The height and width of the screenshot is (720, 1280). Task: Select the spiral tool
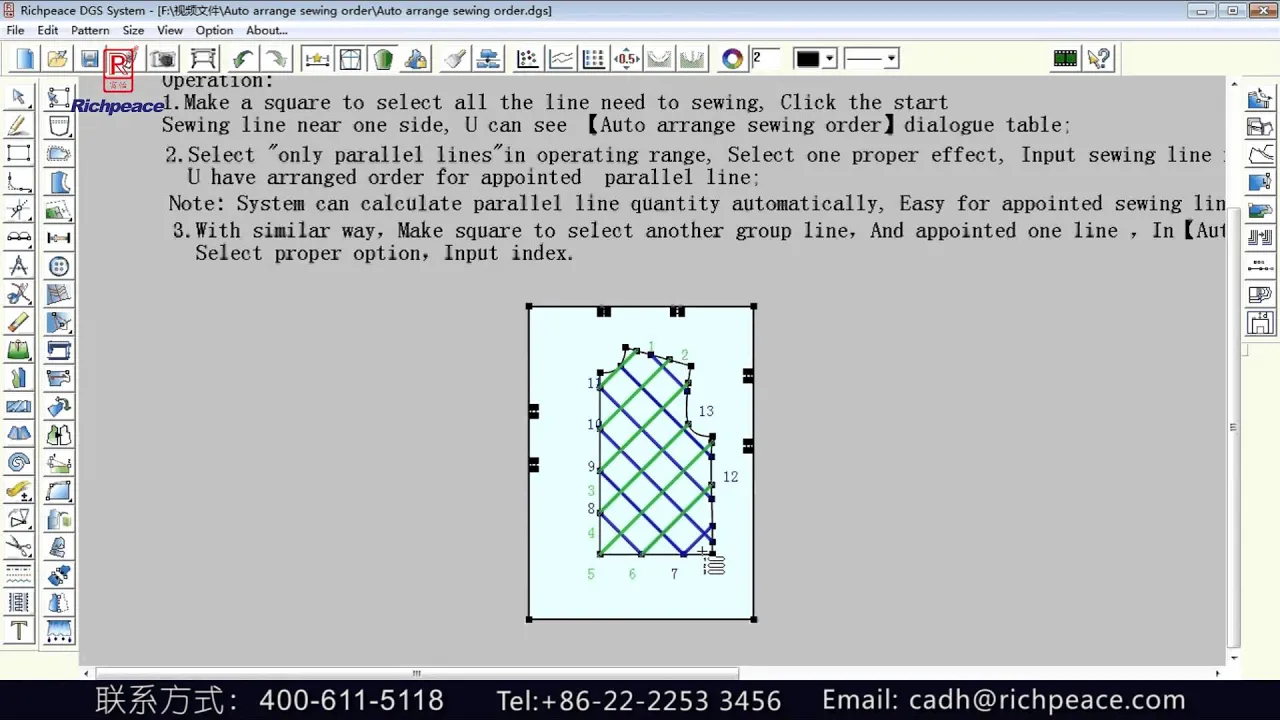19,462
